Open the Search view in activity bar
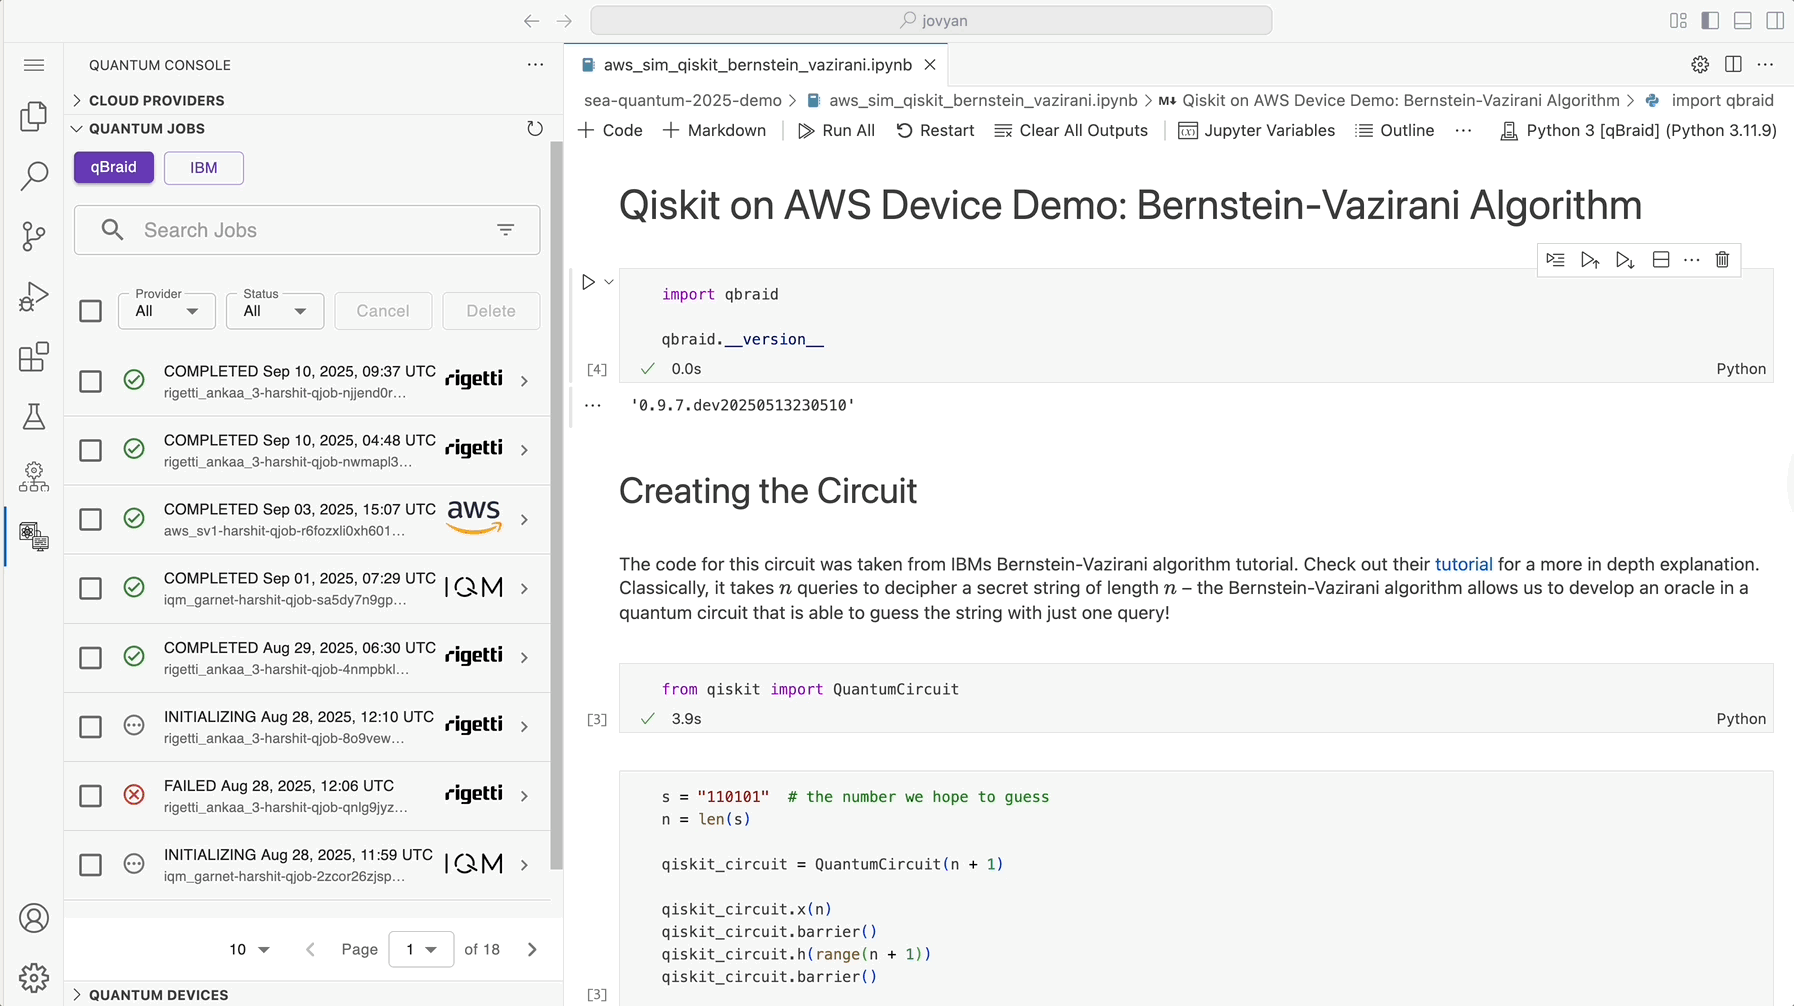1794x1006 pixels. (34, 176)
